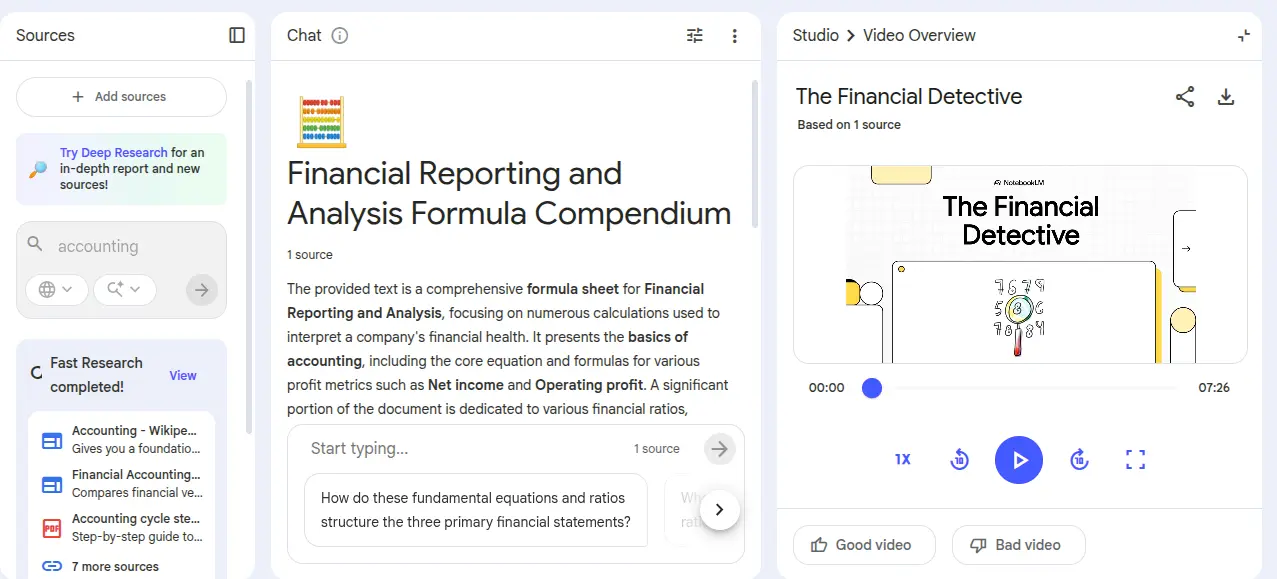
Task: Download the video overview
Action: pos(1226,97)
